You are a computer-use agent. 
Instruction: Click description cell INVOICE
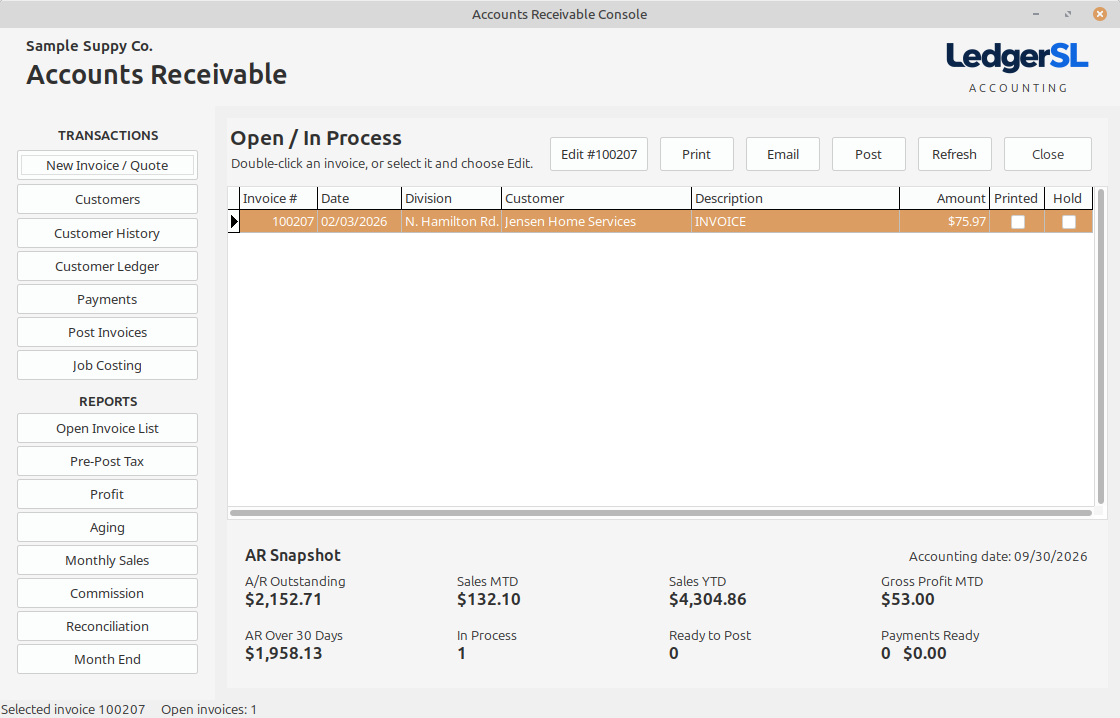pyautogui.click(x=795, y=221)
